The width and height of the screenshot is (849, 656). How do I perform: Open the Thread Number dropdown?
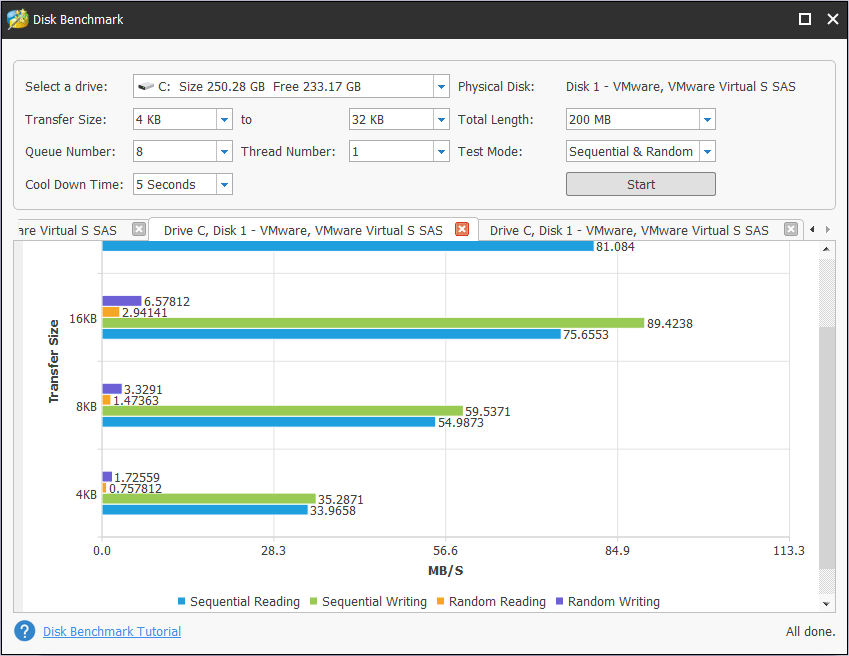point(441,152)
